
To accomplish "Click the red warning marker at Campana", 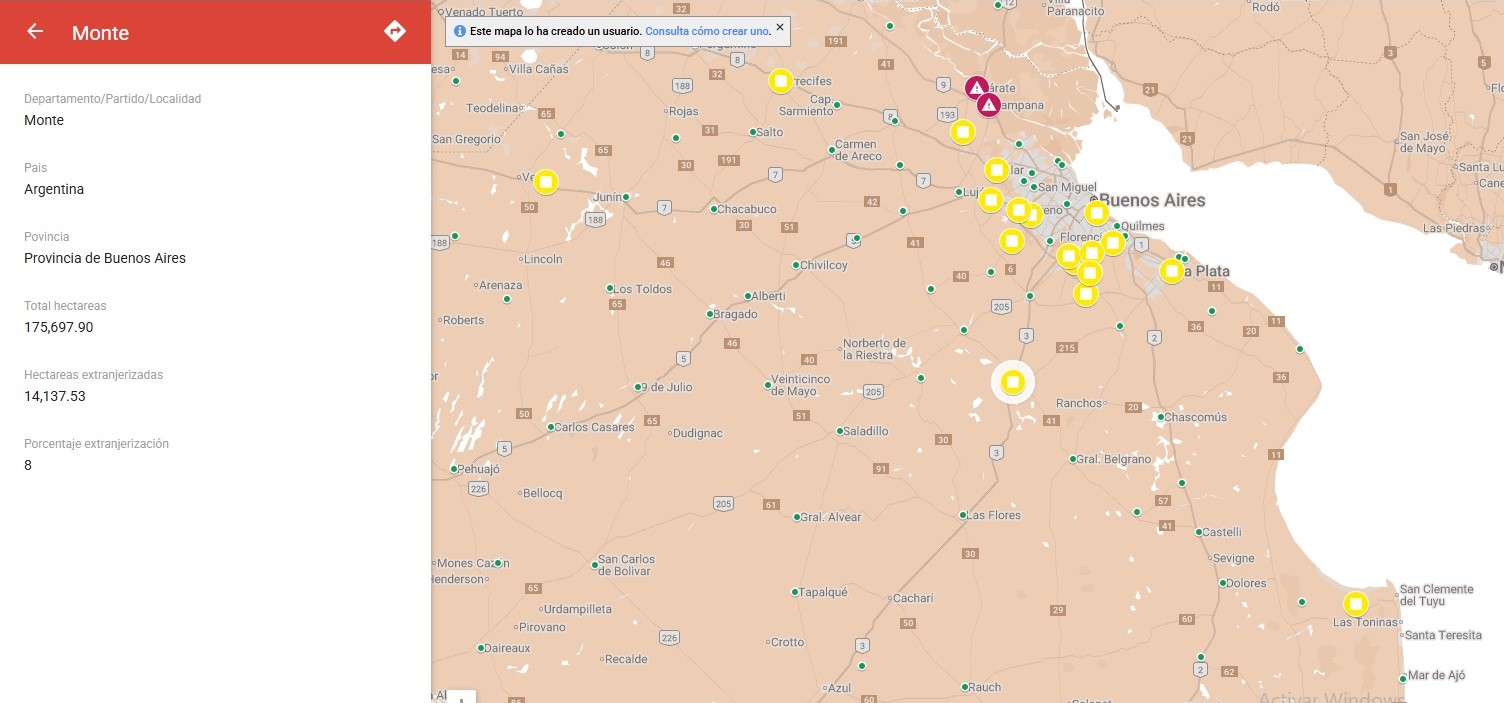I will click(x=988, y=105).
